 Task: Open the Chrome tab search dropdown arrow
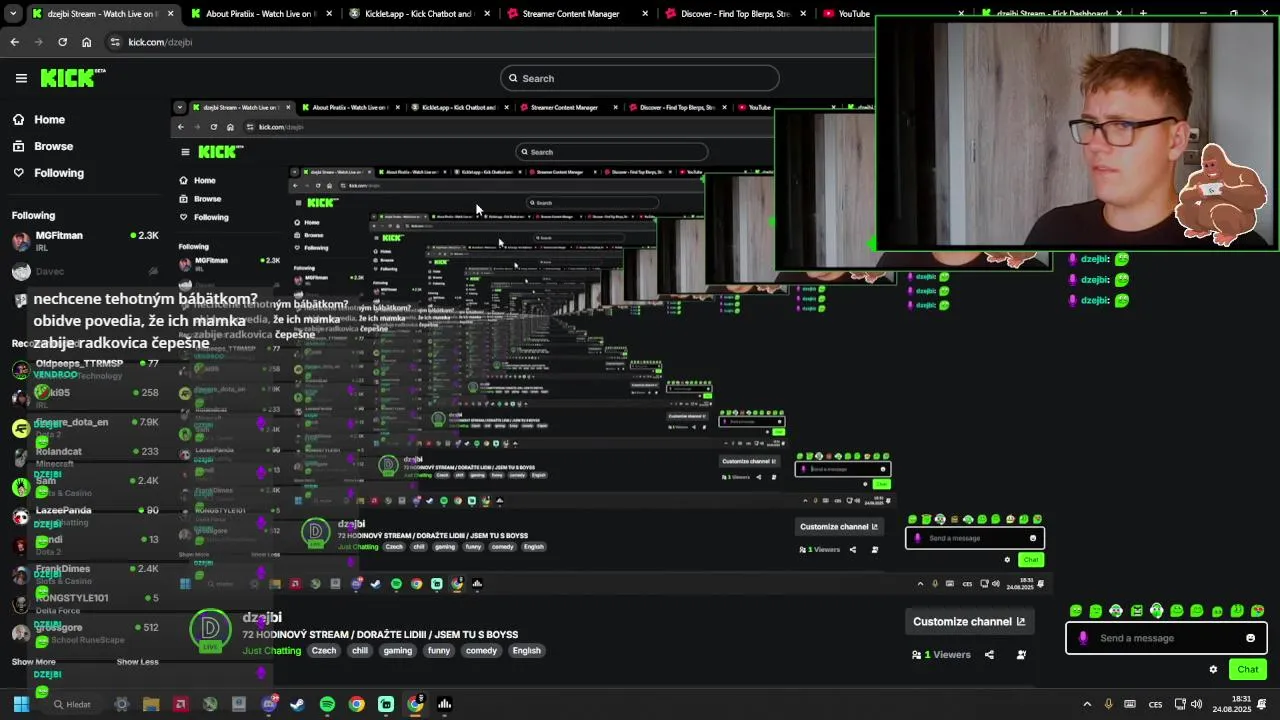pos(11,14)
